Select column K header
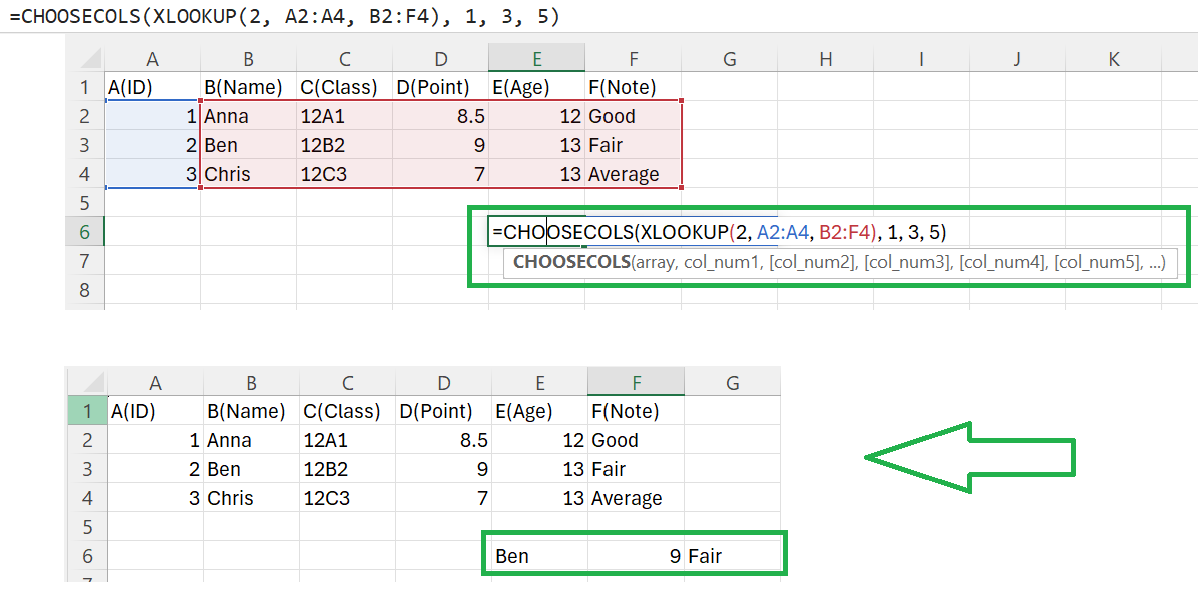This screenshot has height=597, width=1198. click(x=1113, y=59)
